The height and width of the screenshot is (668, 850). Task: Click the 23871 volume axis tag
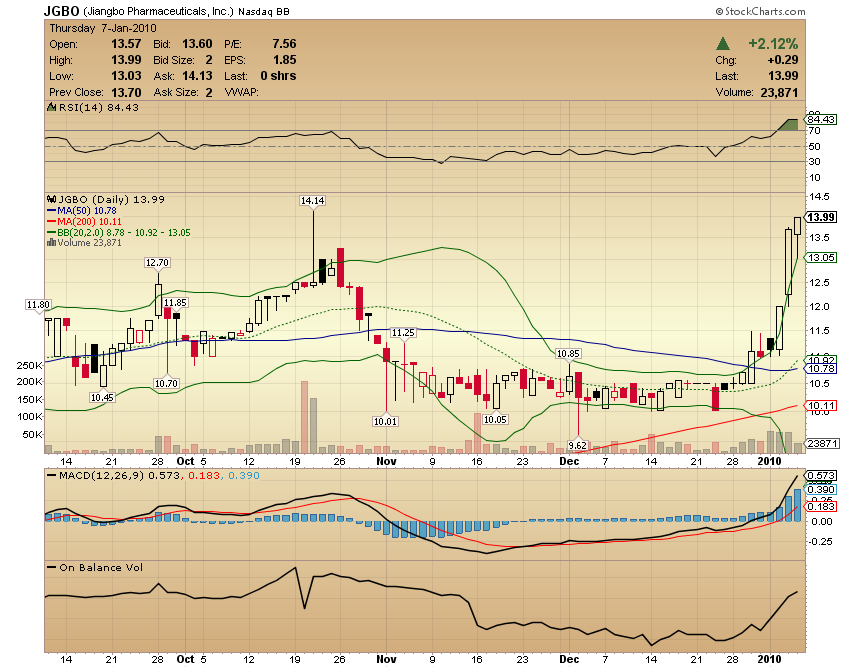pyautogui.click(x=822, y=444)
